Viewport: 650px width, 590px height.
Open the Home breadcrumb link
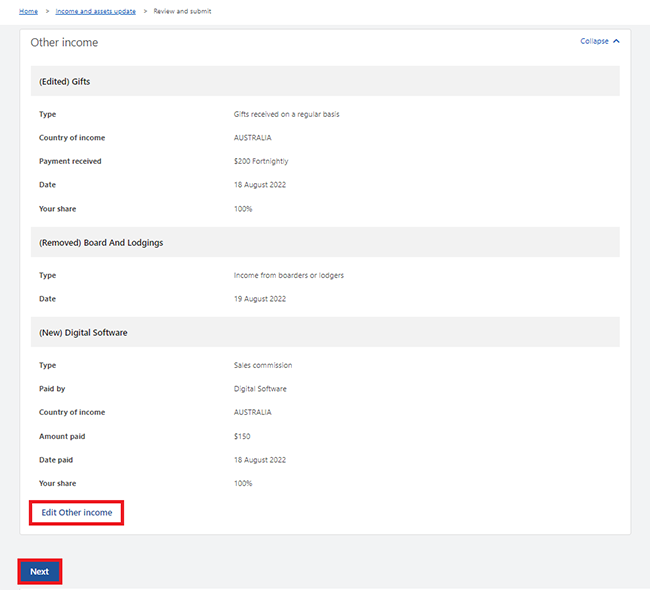point(28,11)
